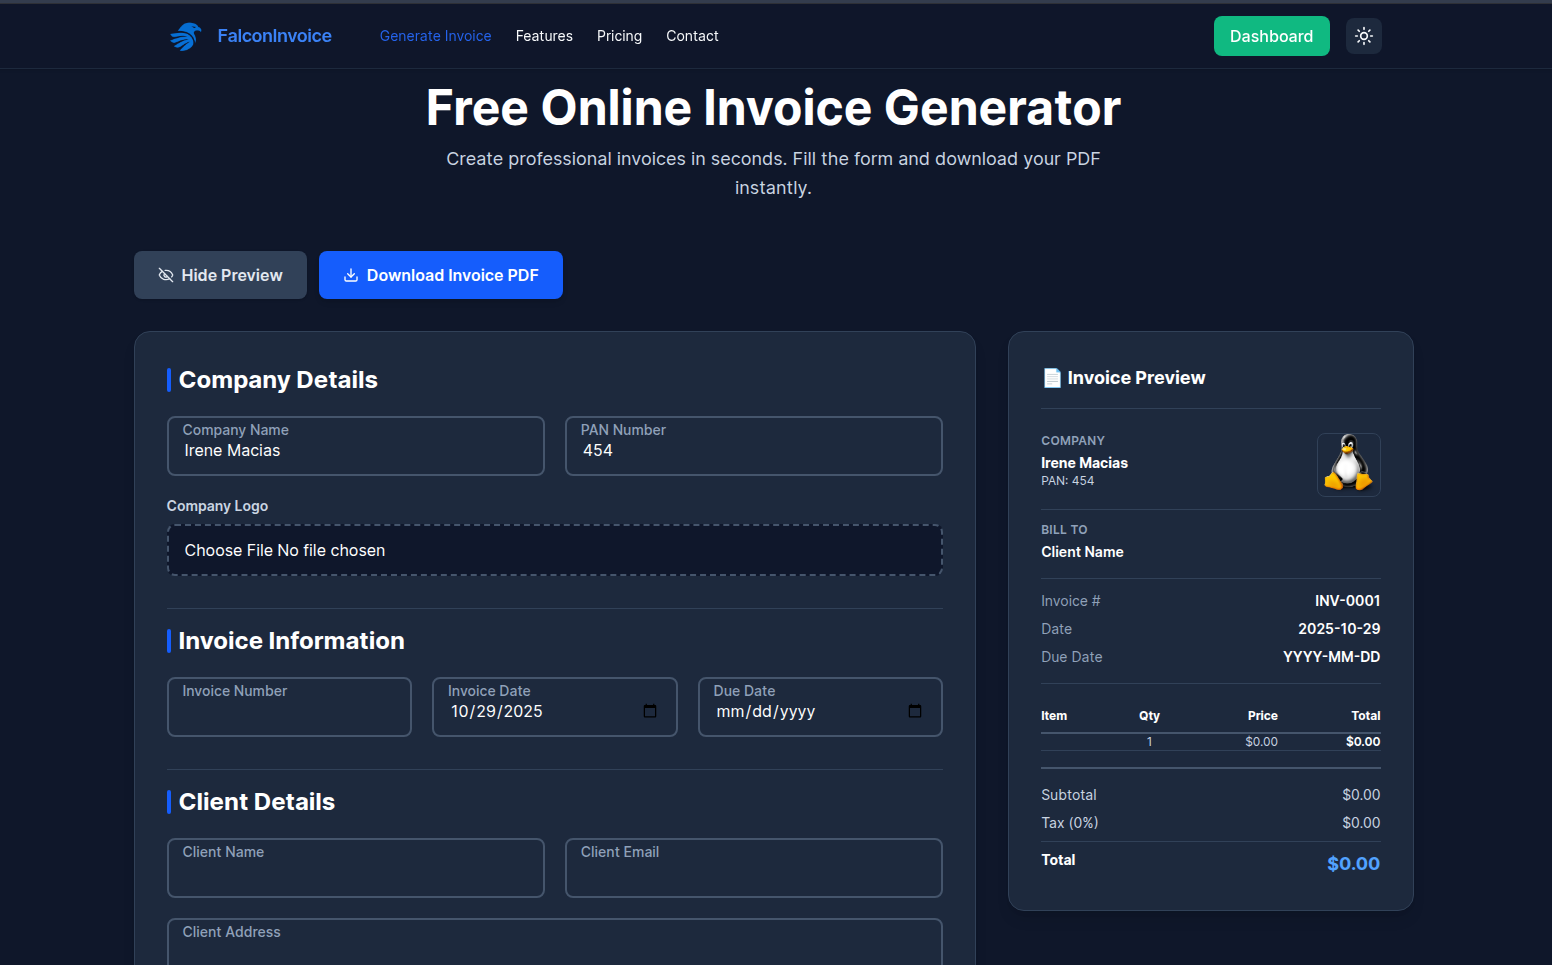Focus the Client Name input

coord(355,868)
